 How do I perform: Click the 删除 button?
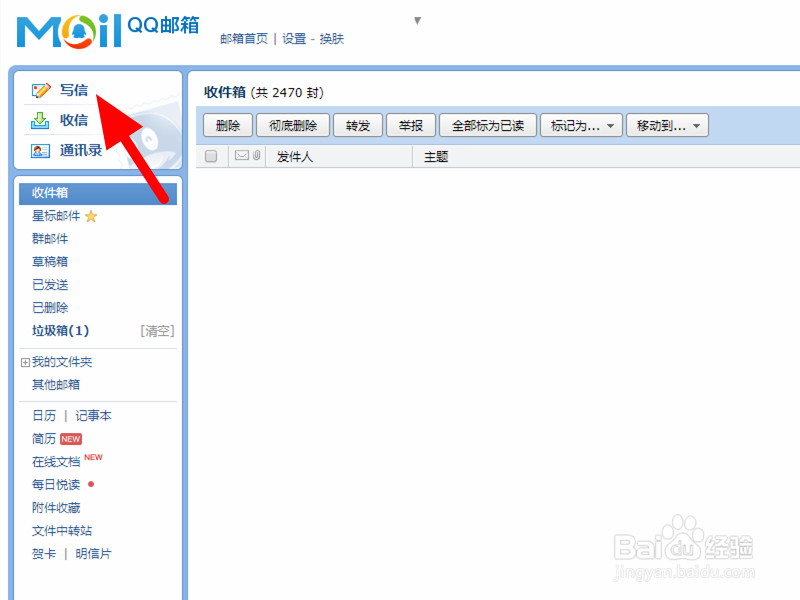click(x=228, y=126)
